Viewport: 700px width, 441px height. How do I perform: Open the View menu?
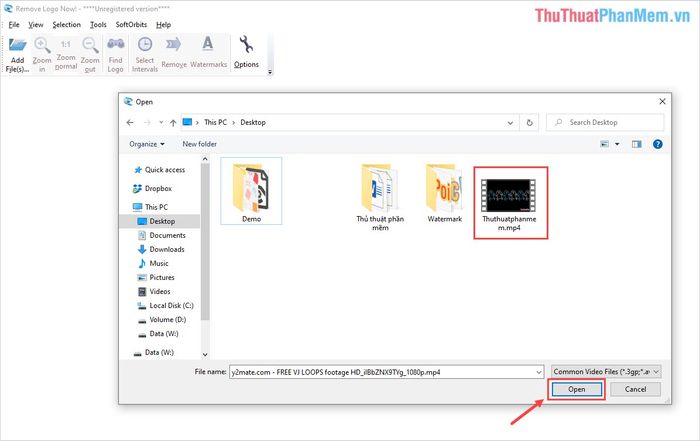click(36, 25)
